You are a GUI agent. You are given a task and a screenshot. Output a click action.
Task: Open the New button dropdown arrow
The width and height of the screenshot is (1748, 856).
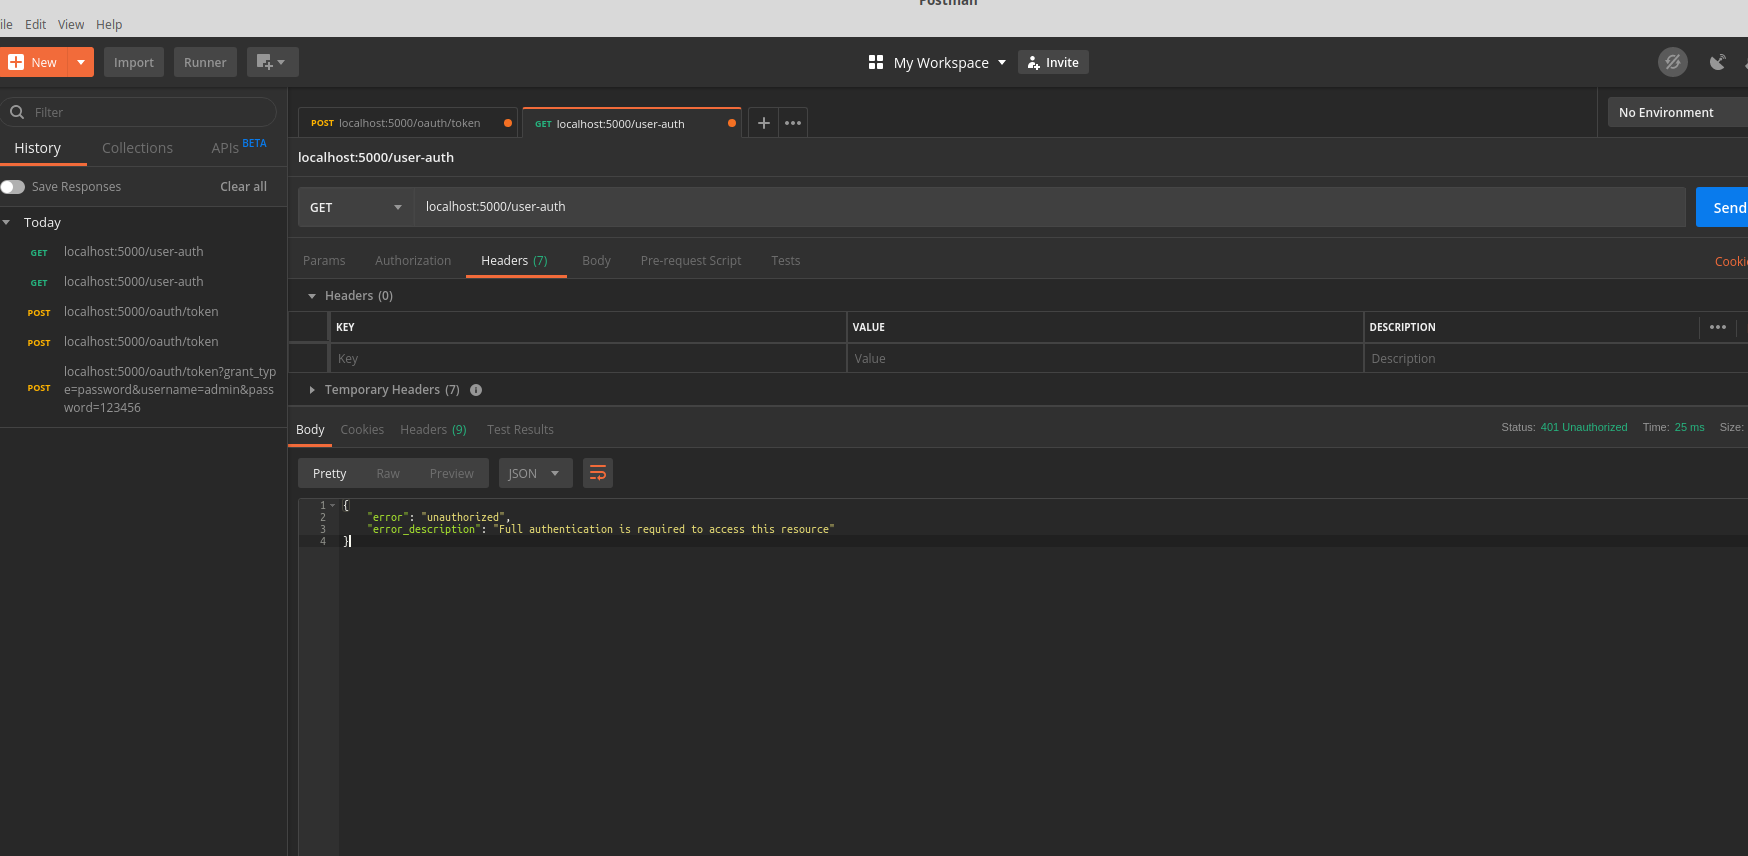(x=81, y=62)
